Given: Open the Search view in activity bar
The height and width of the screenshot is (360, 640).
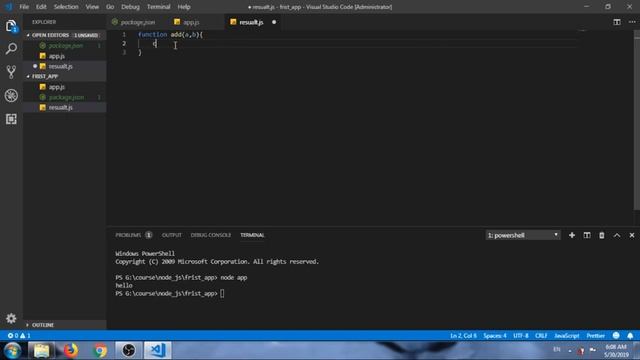Looking at the screenshot, I should pyautogui.click(x=11, y=49).
